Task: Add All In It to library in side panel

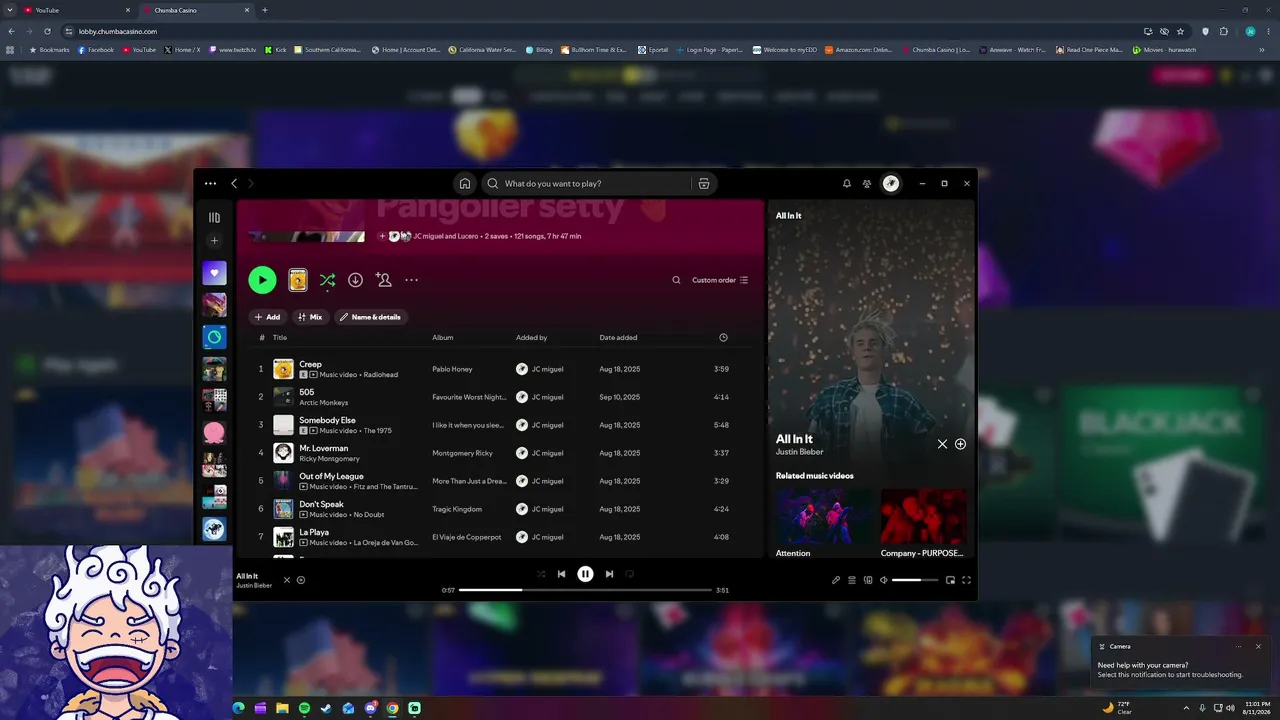Action: click(960, 444)
